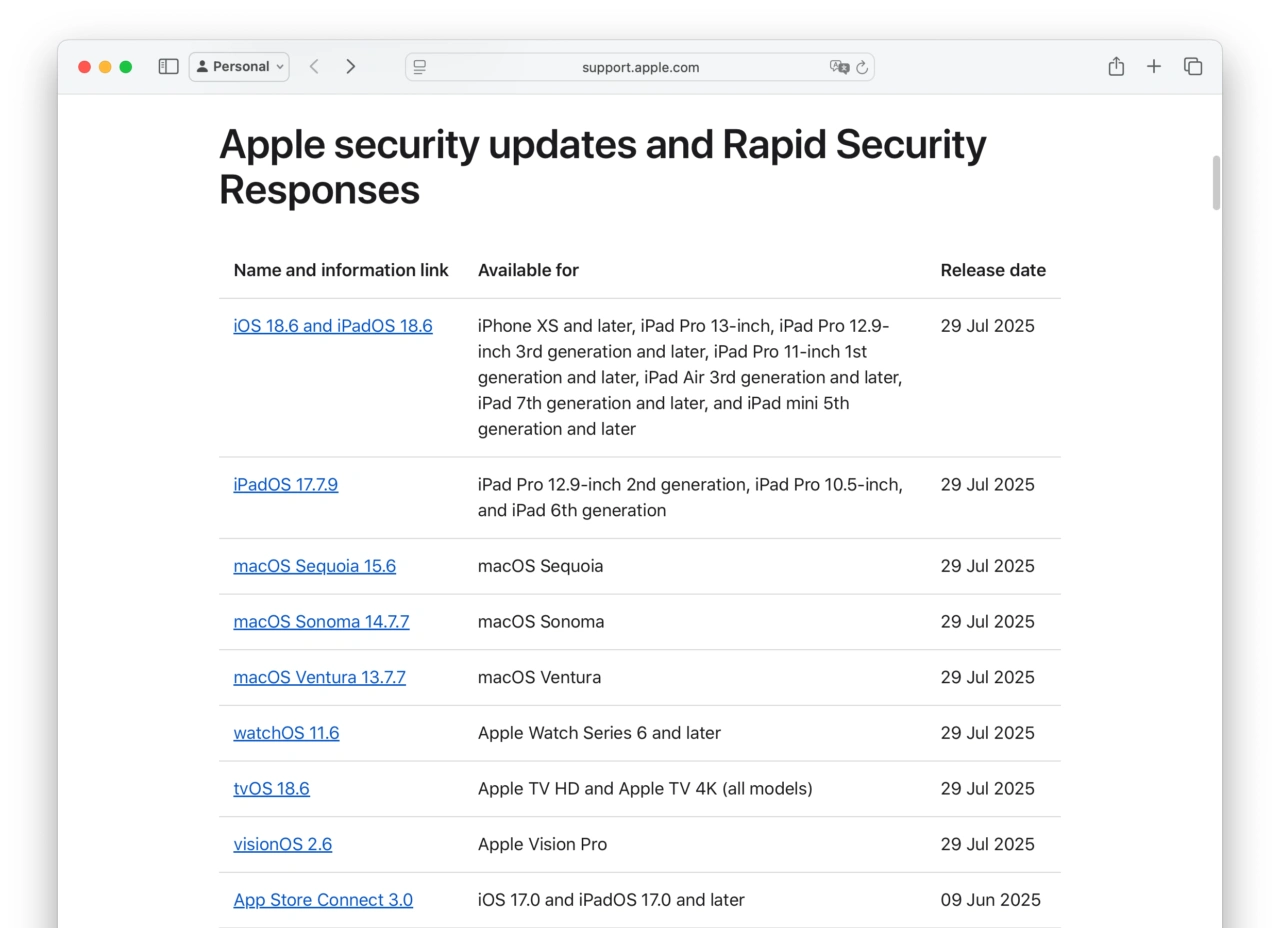Viewport: 1280px width, 928px height.
Task: Click the translate page icon
Action: click(838, 67)
